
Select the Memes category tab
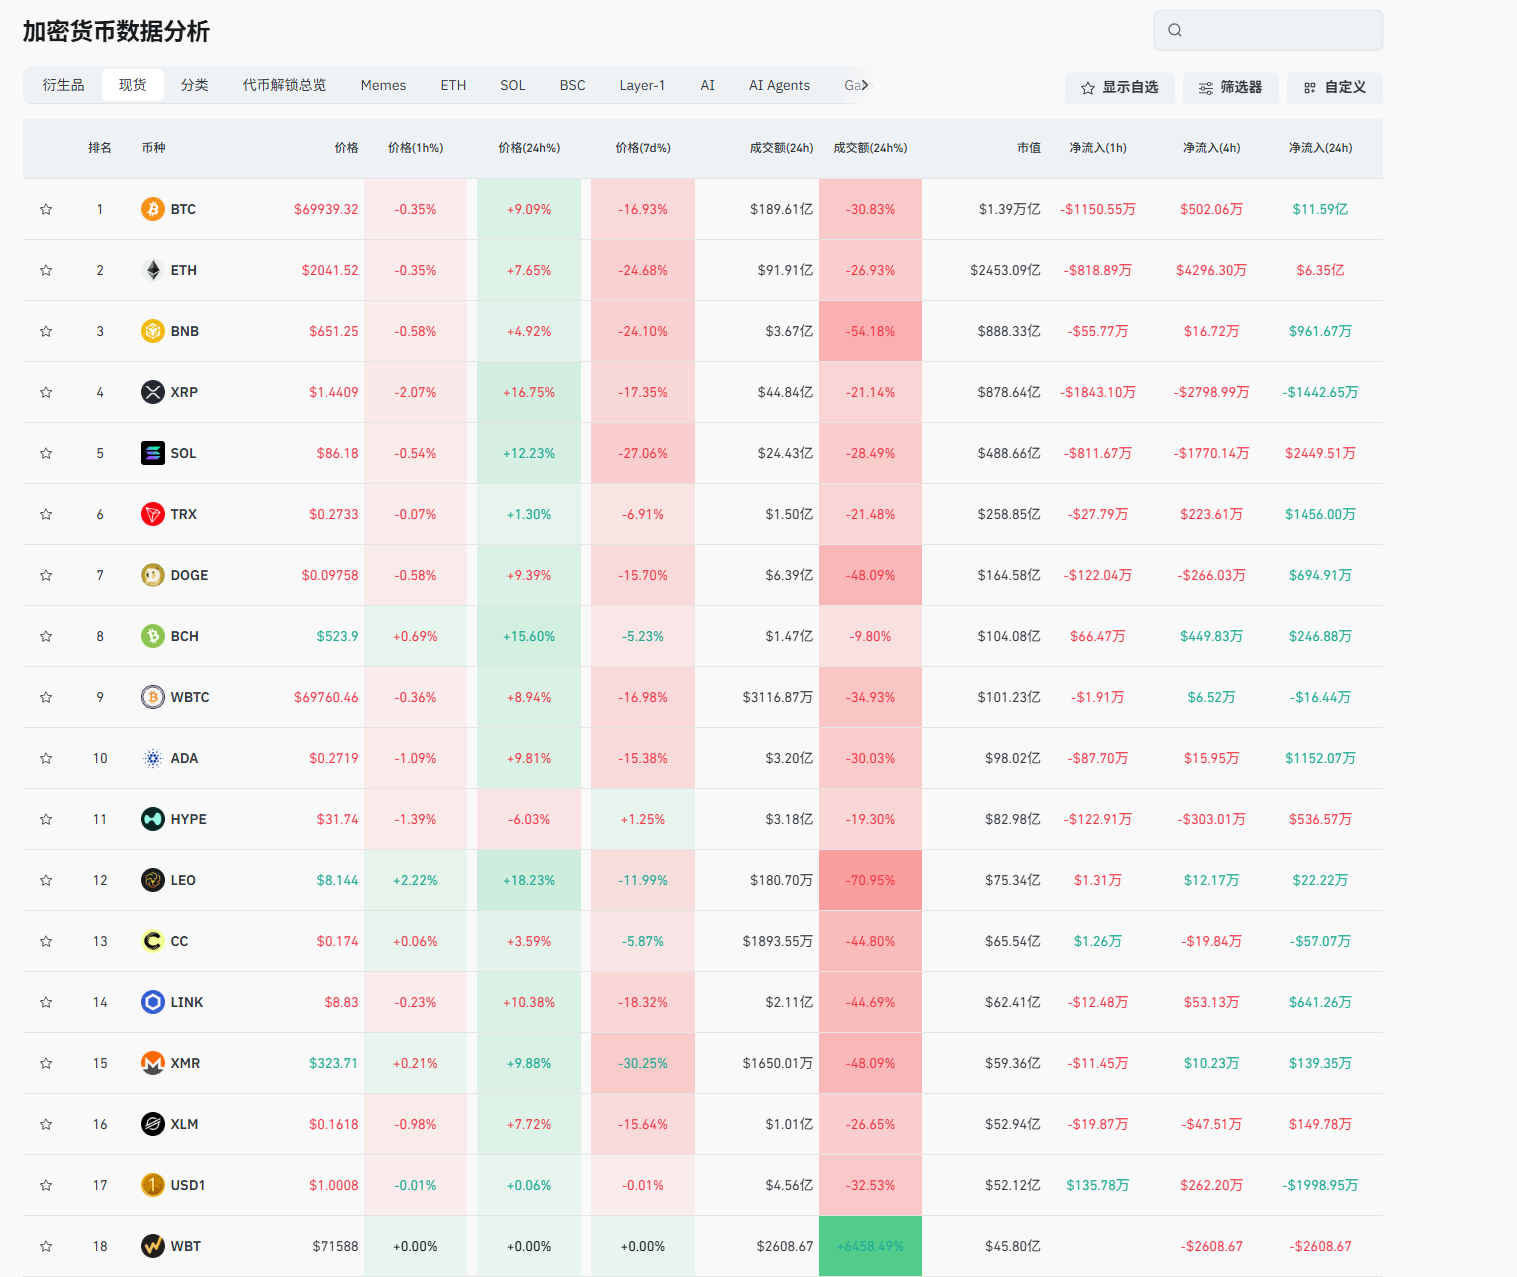[383, 85]
